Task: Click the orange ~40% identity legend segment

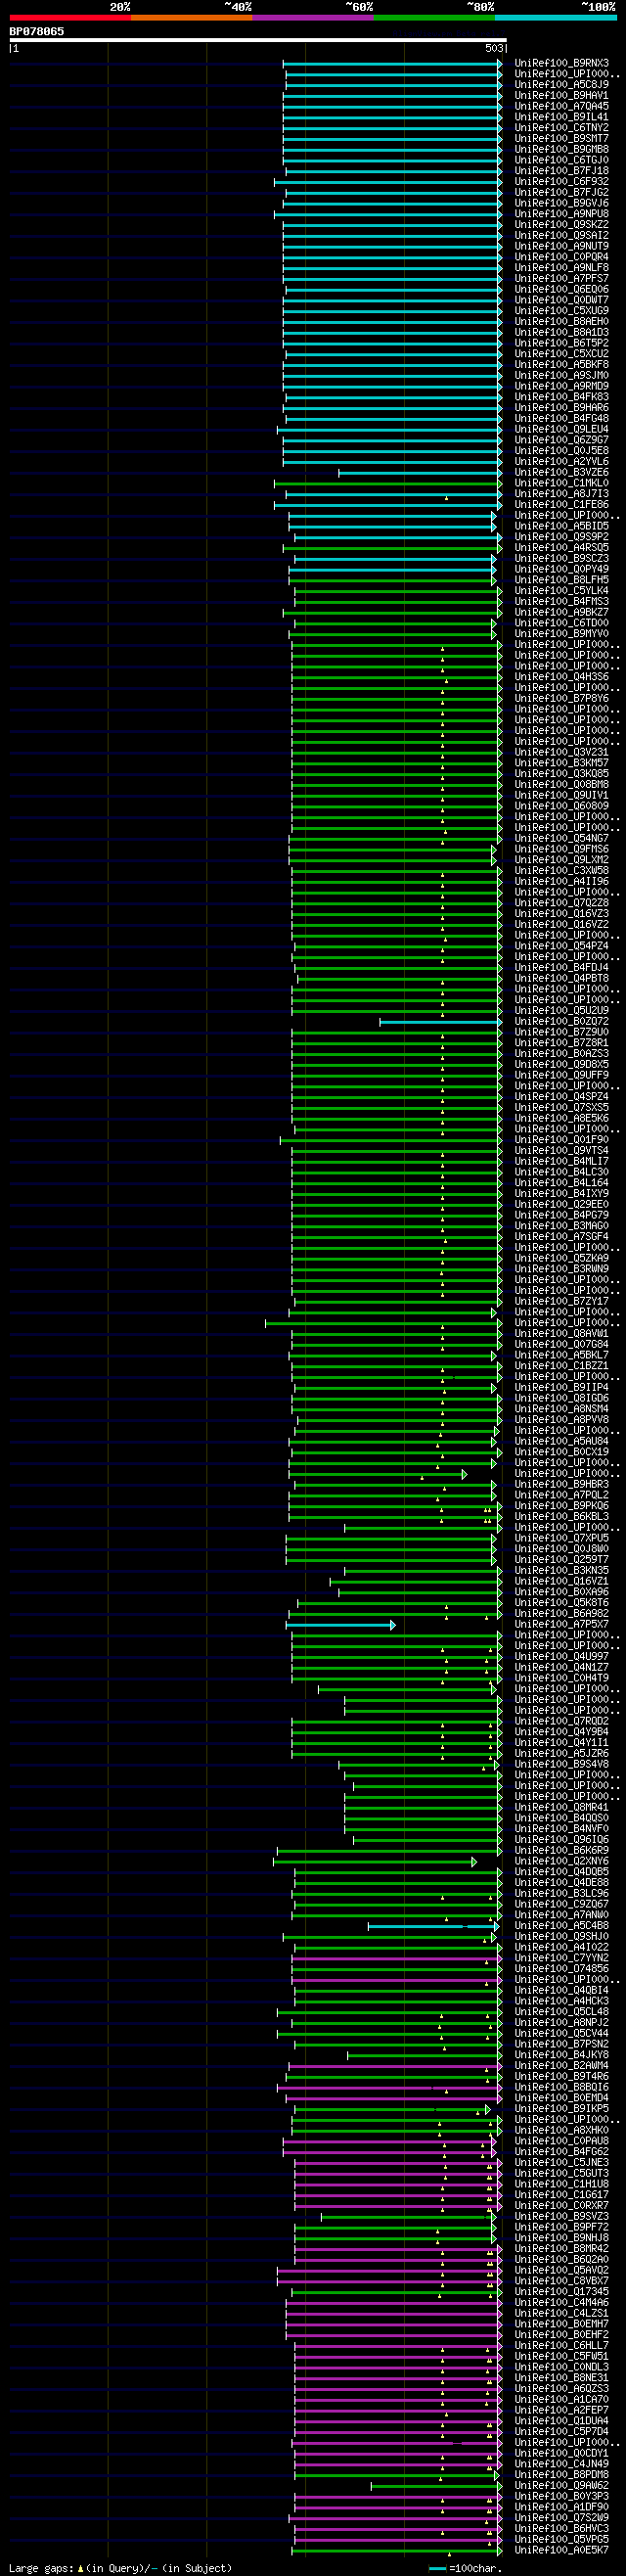Action: [192, 17]
